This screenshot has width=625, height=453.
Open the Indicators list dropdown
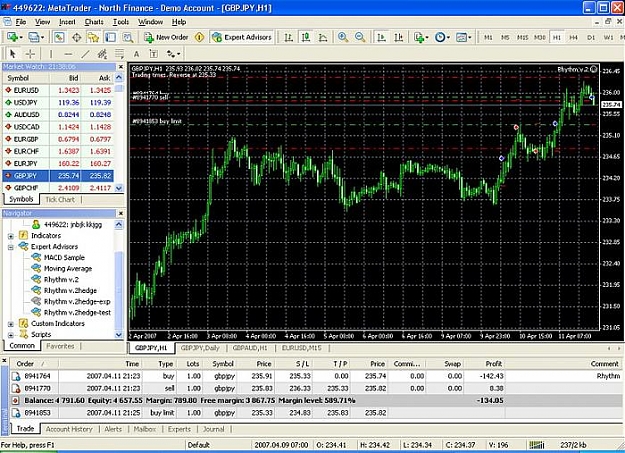click(421, 37)
